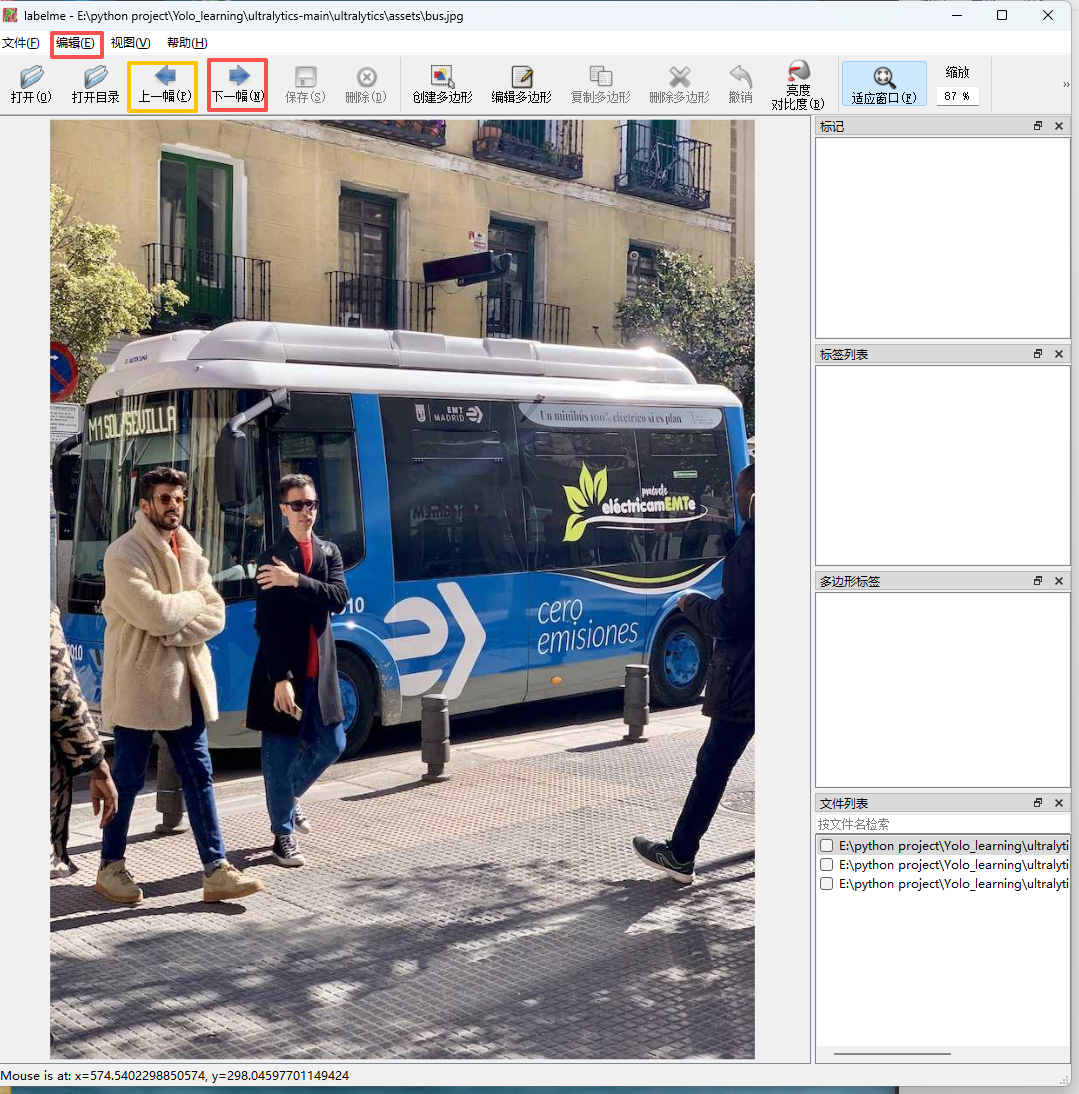Open the 视图 menu
The image size is (1079, 1094).
[x=130, y=43]
